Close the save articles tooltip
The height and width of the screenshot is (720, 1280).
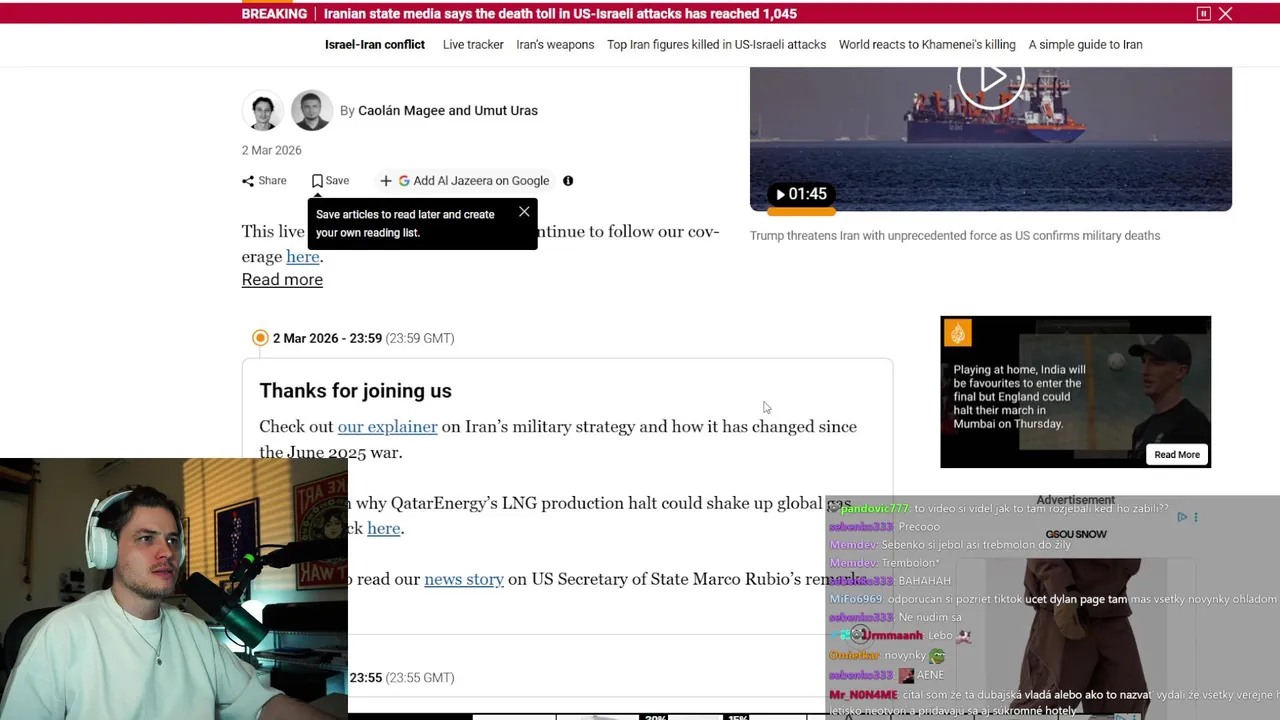click(x=524, y=212)
